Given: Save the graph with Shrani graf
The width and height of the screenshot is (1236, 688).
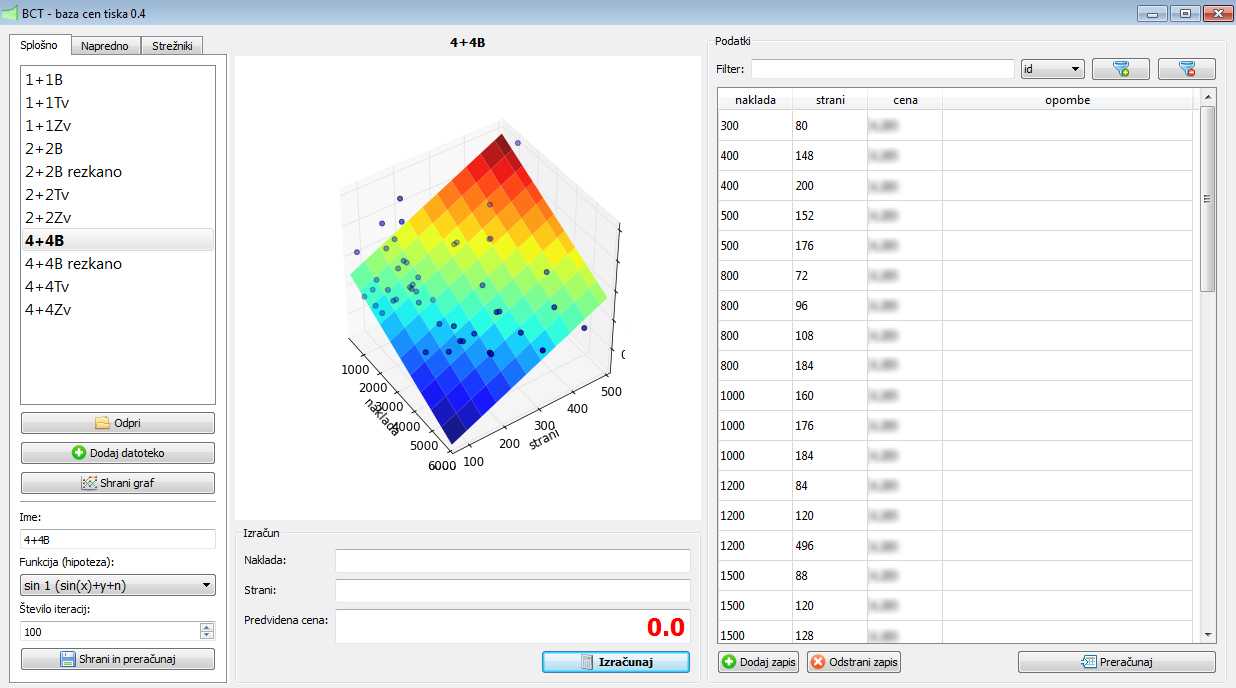Looking at the screenshot, I should point(118,483).
